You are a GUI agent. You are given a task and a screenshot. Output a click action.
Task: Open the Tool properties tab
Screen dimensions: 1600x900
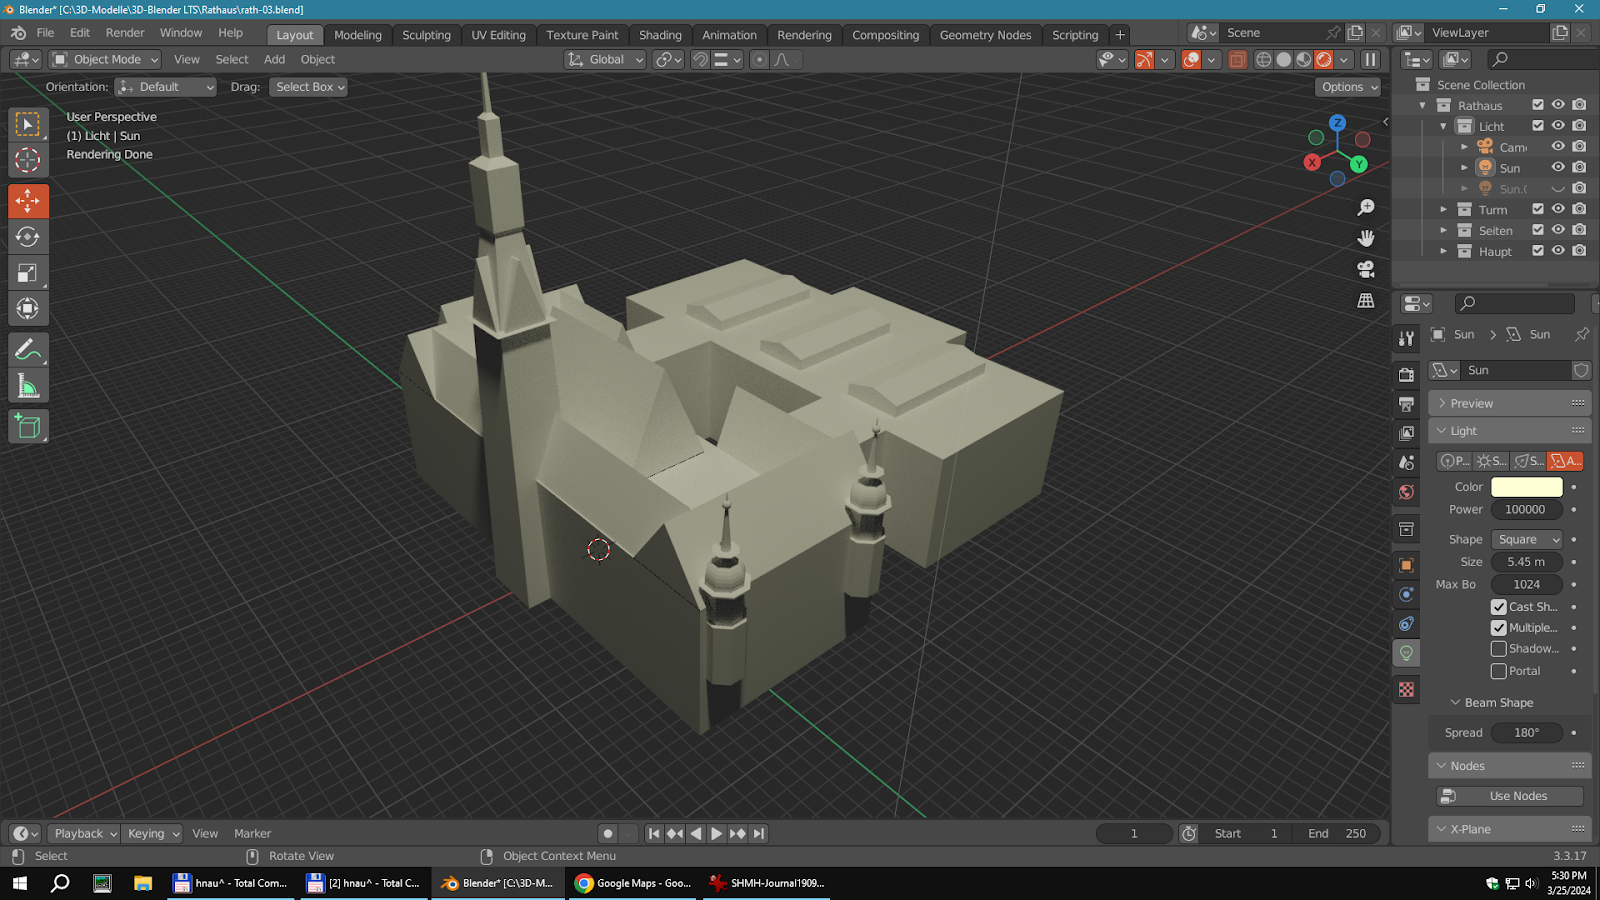click(1407, 339)
